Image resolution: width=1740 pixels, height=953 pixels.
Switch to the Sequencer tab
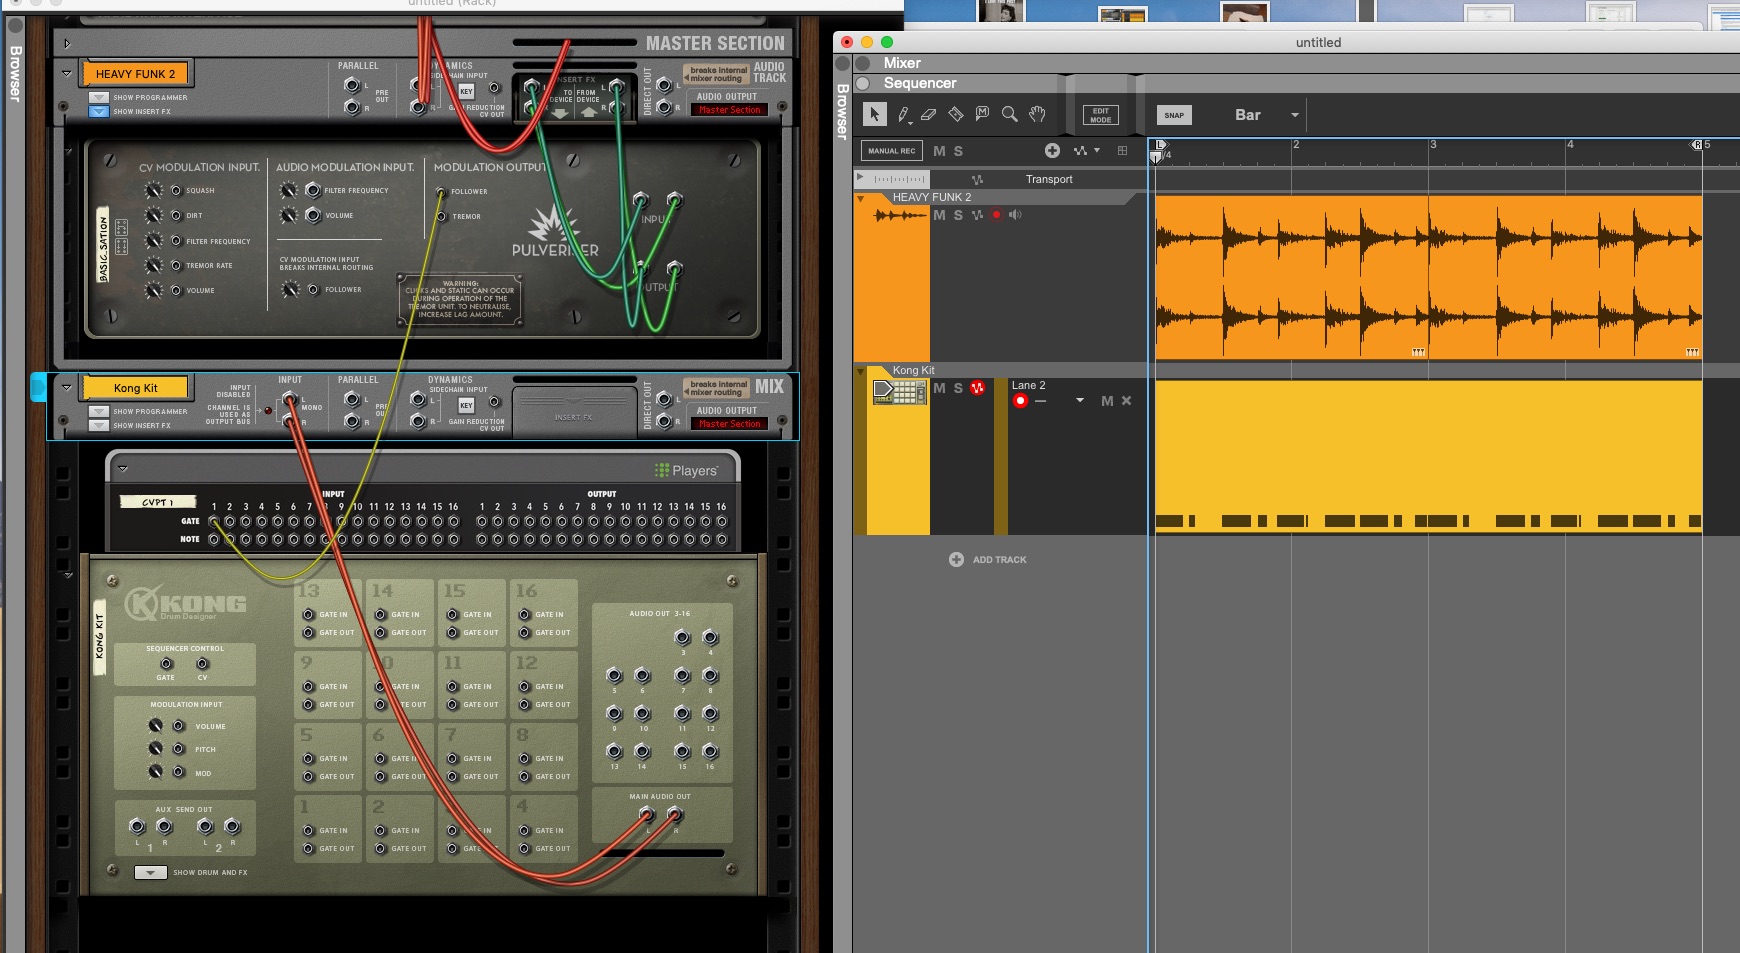tap(920, 83)
